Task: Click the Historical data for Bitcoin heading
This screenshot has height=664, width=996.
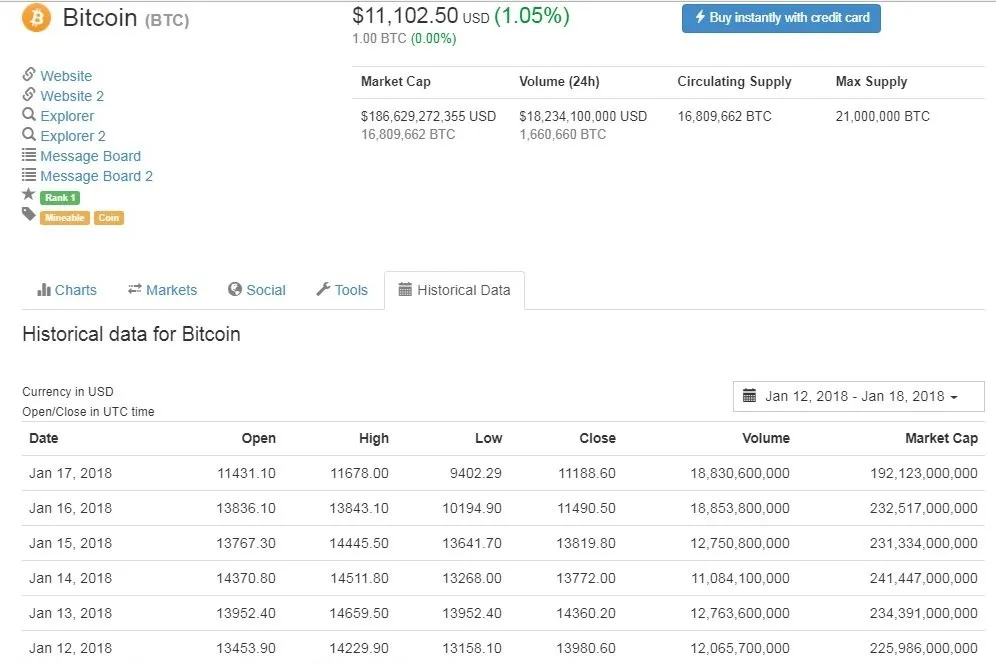Action: [131, 334]
